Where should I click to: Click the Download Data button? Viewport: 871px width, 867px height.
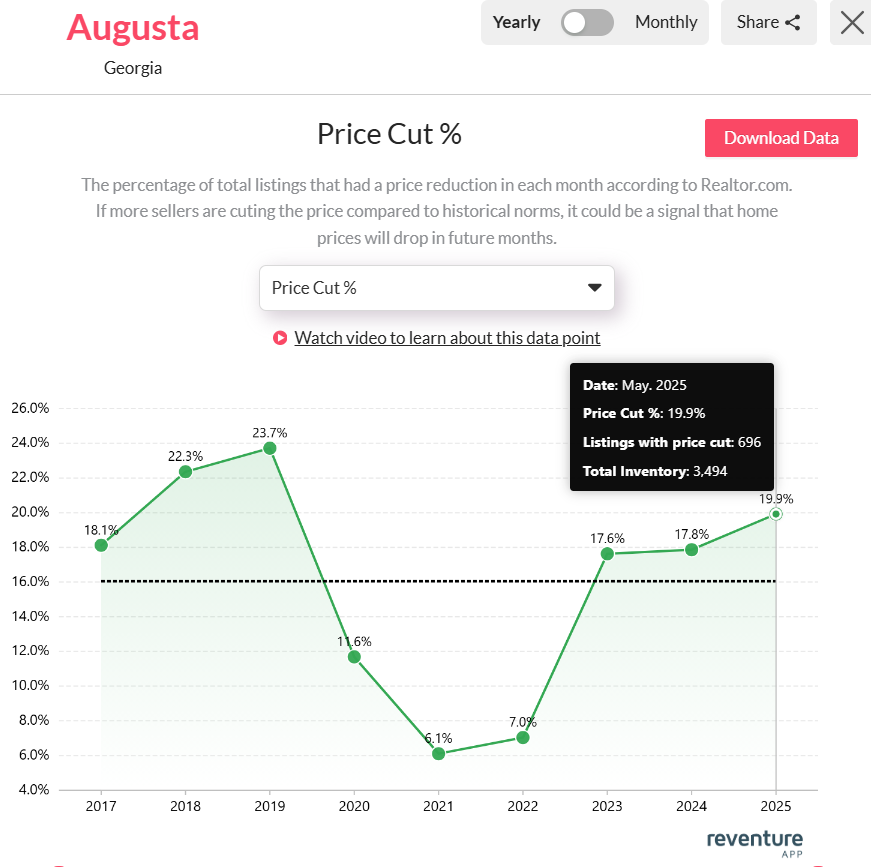(x=781, y=138)
